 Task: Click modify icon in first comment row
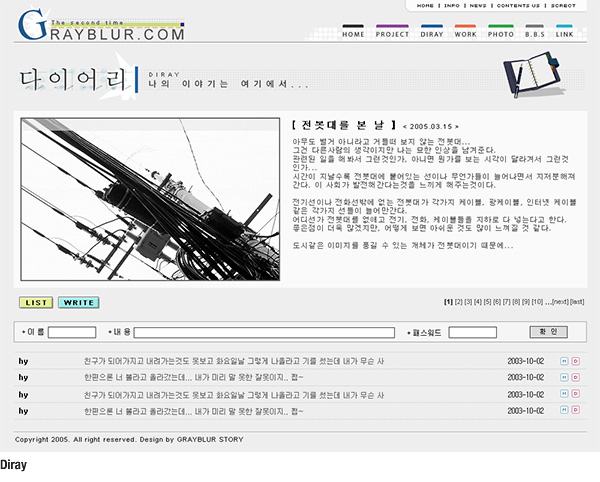pos(564,361)
